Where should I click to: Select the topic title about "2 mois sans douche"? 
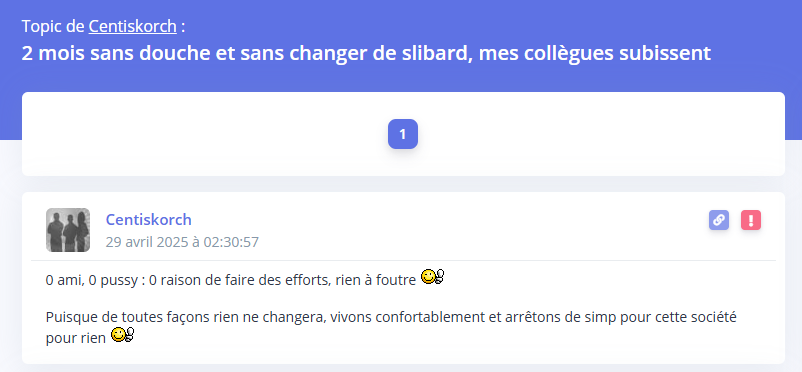click(x=366, y=54)
